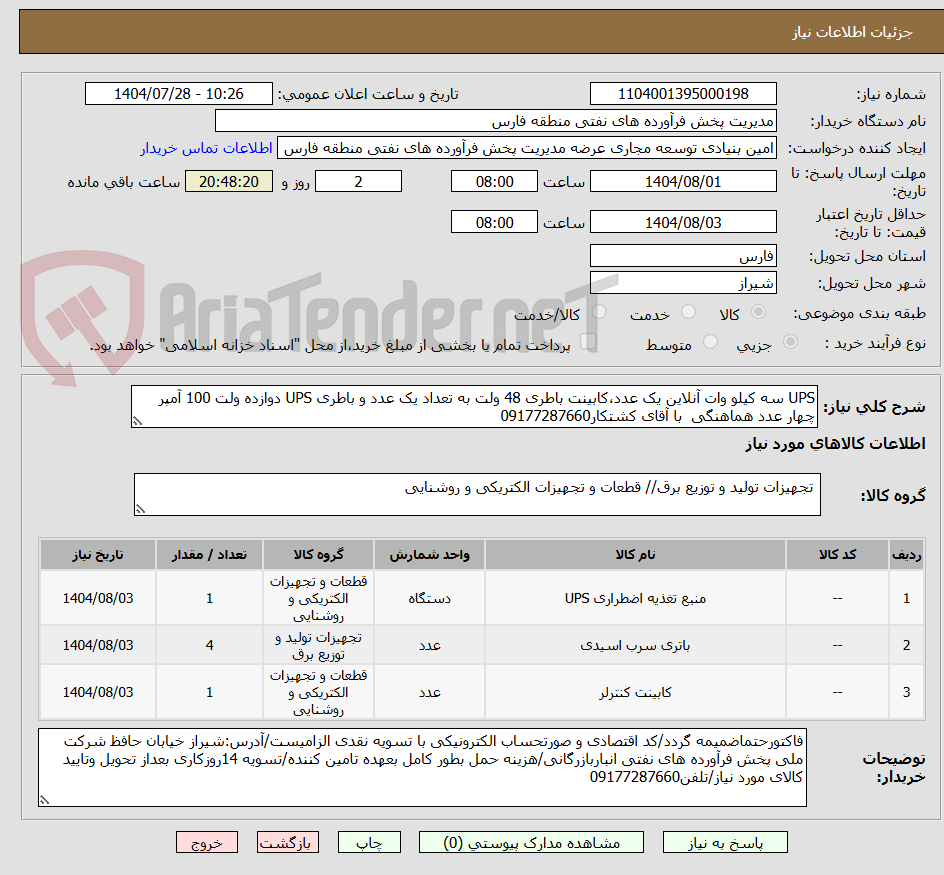The height and width of the screenshot is (875, 944).
Task: Click the شیراز city field
Action: (683, 283)
